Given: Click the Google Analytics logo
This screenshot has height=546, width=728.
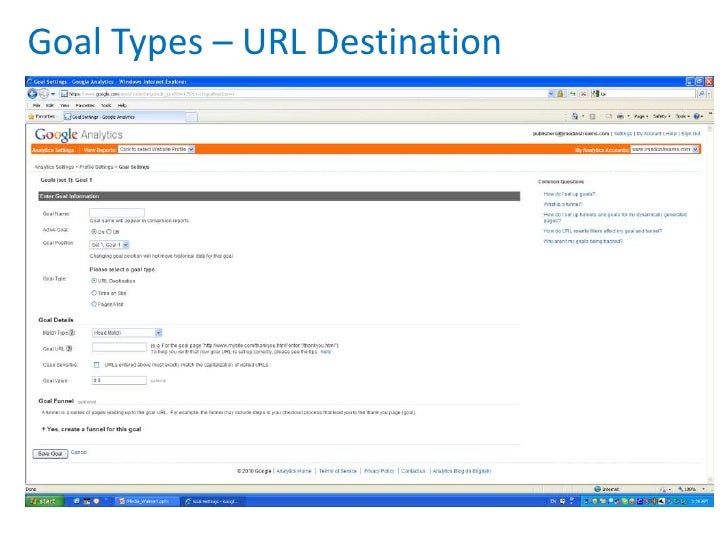Looking at the screenshot, I should (78, 135).
